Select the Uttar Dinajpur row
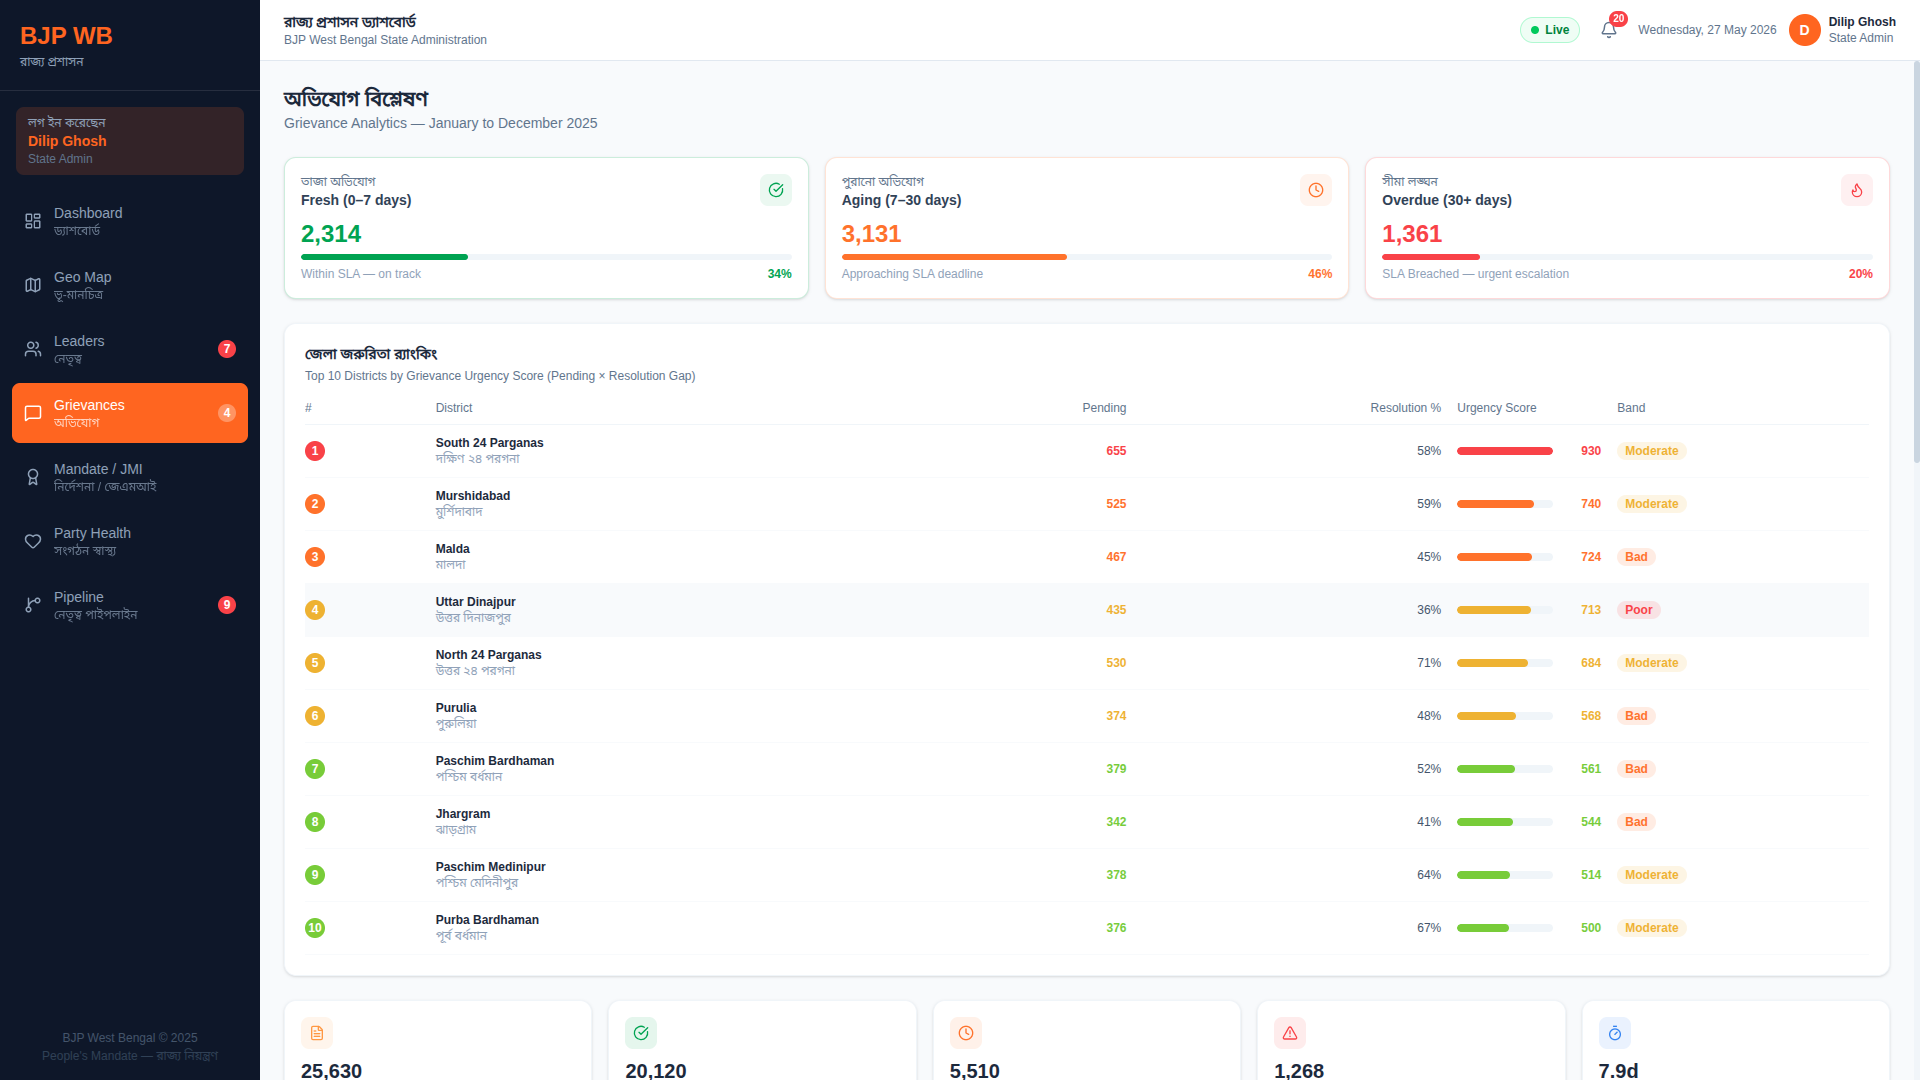Screen dimensions: 1920x1080 point(1087,610)
